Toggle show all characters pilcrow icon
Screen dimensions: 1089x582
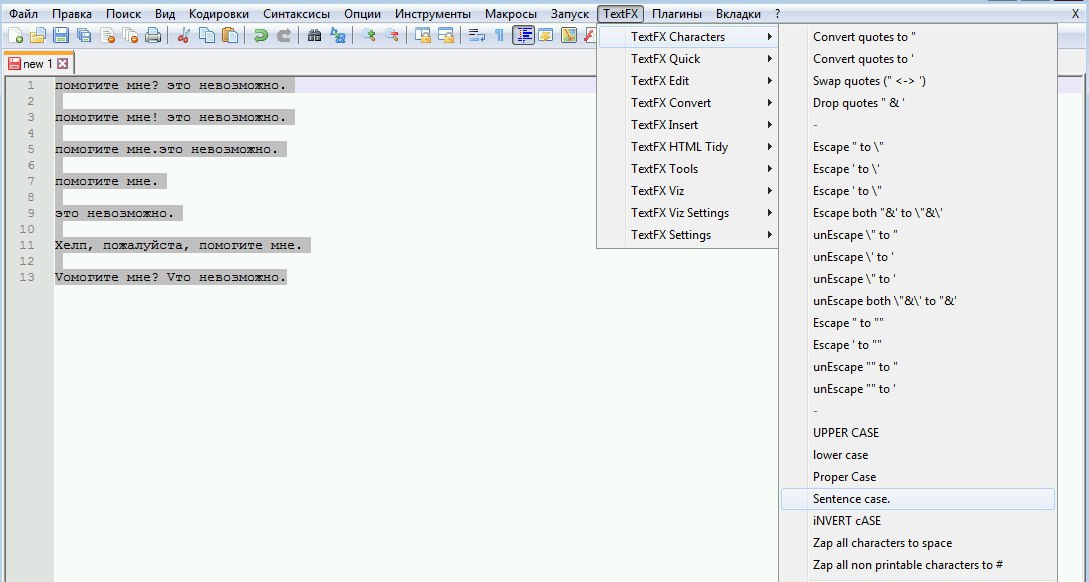point(499,35)
